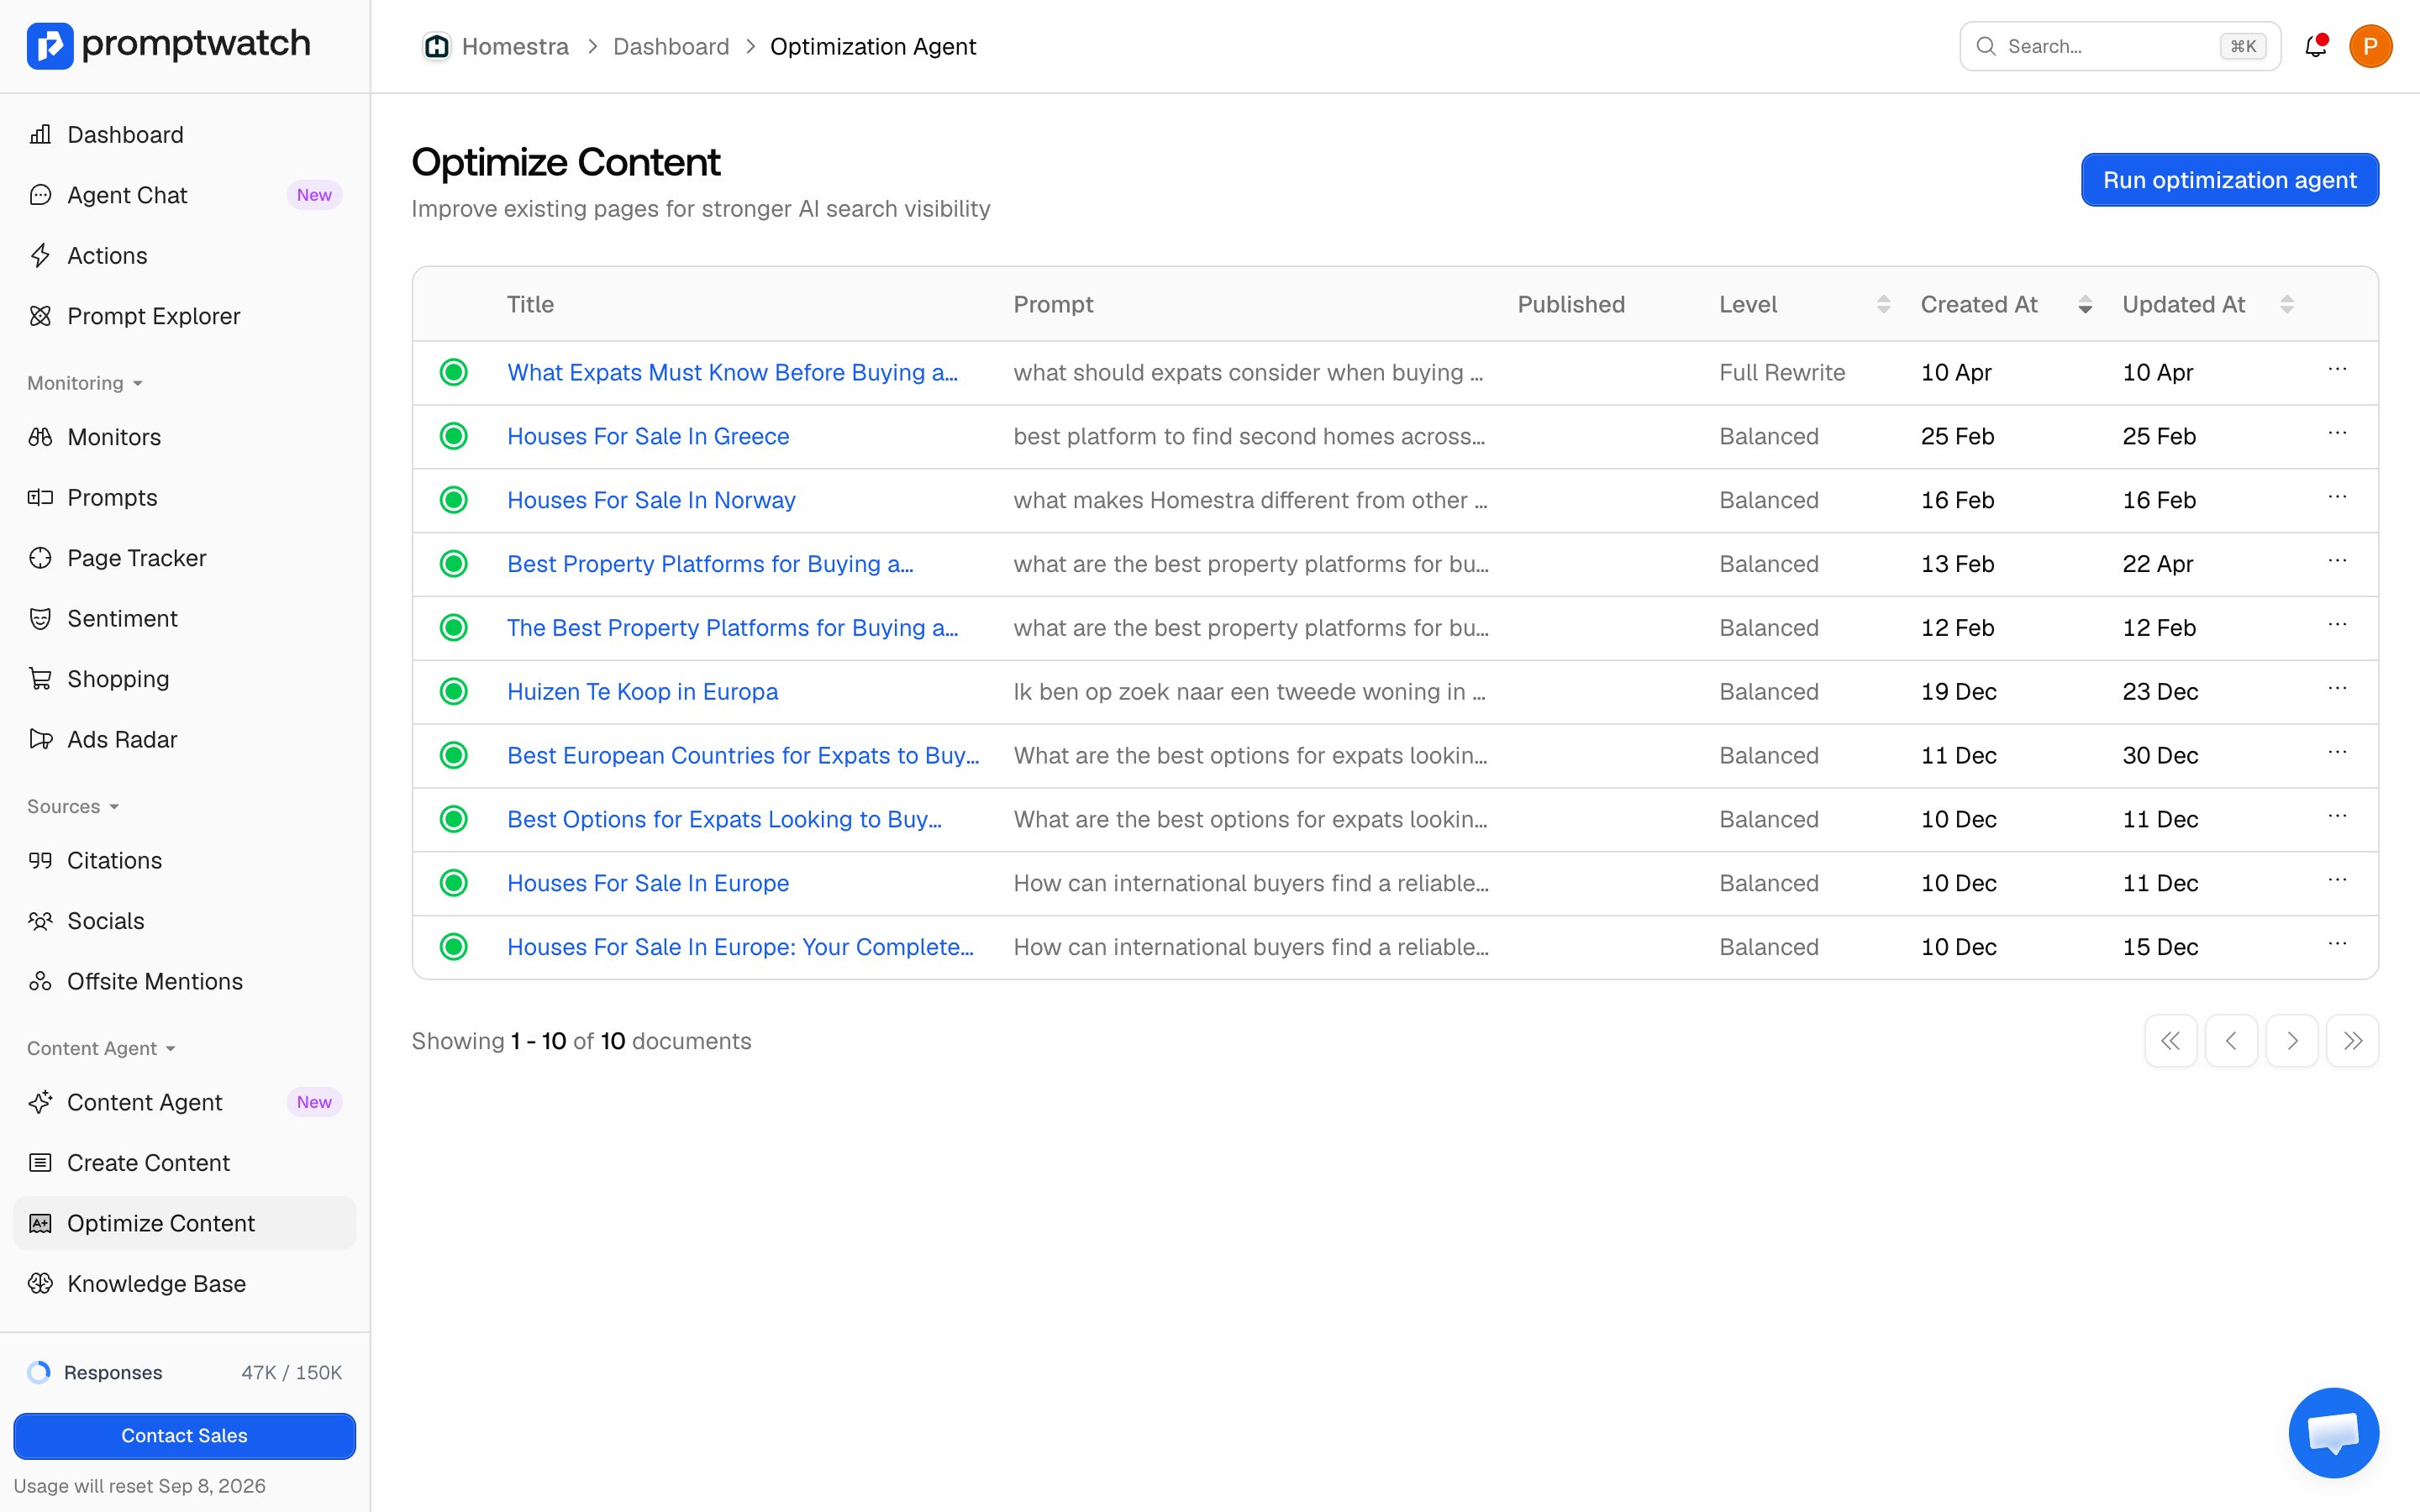This screenshot has width=2420, height=1512.
Task: Open row menu for Best Options for Expats
Action: point(2337,817)
